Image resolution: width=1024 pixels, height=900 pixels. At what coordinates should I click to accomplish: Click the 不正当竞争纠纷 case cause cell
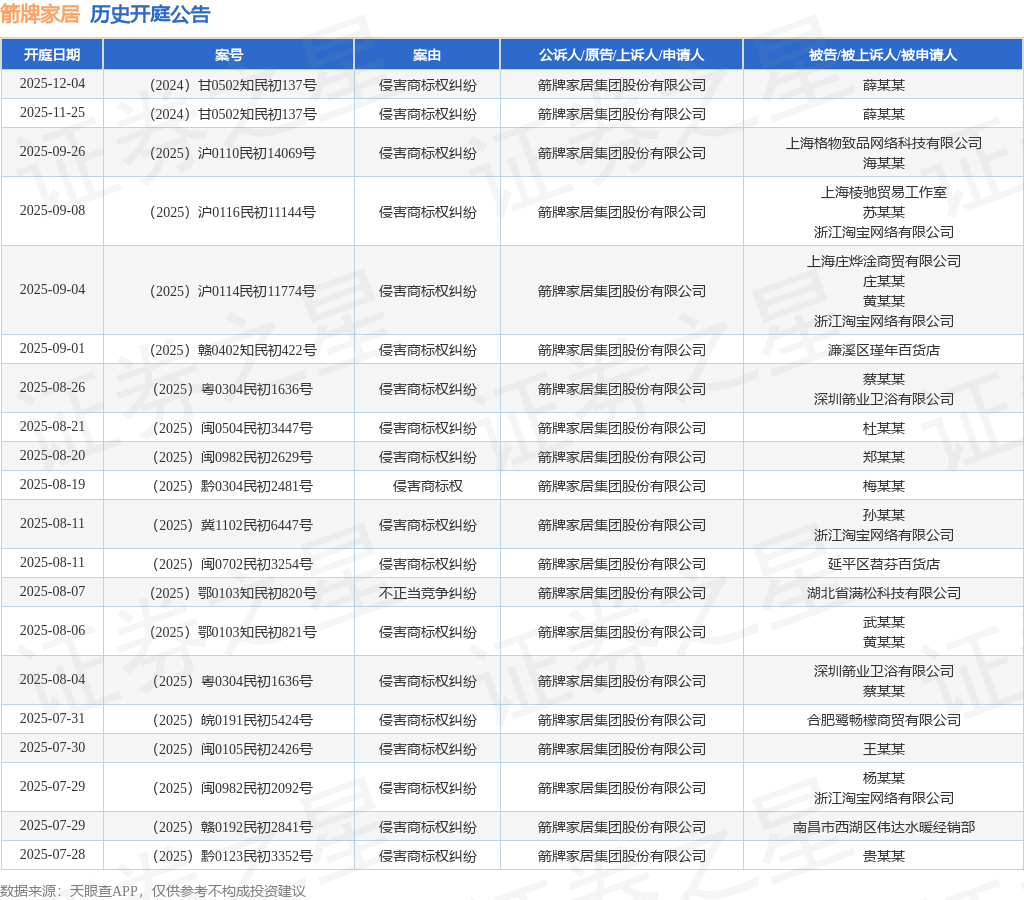pos(427,594)
